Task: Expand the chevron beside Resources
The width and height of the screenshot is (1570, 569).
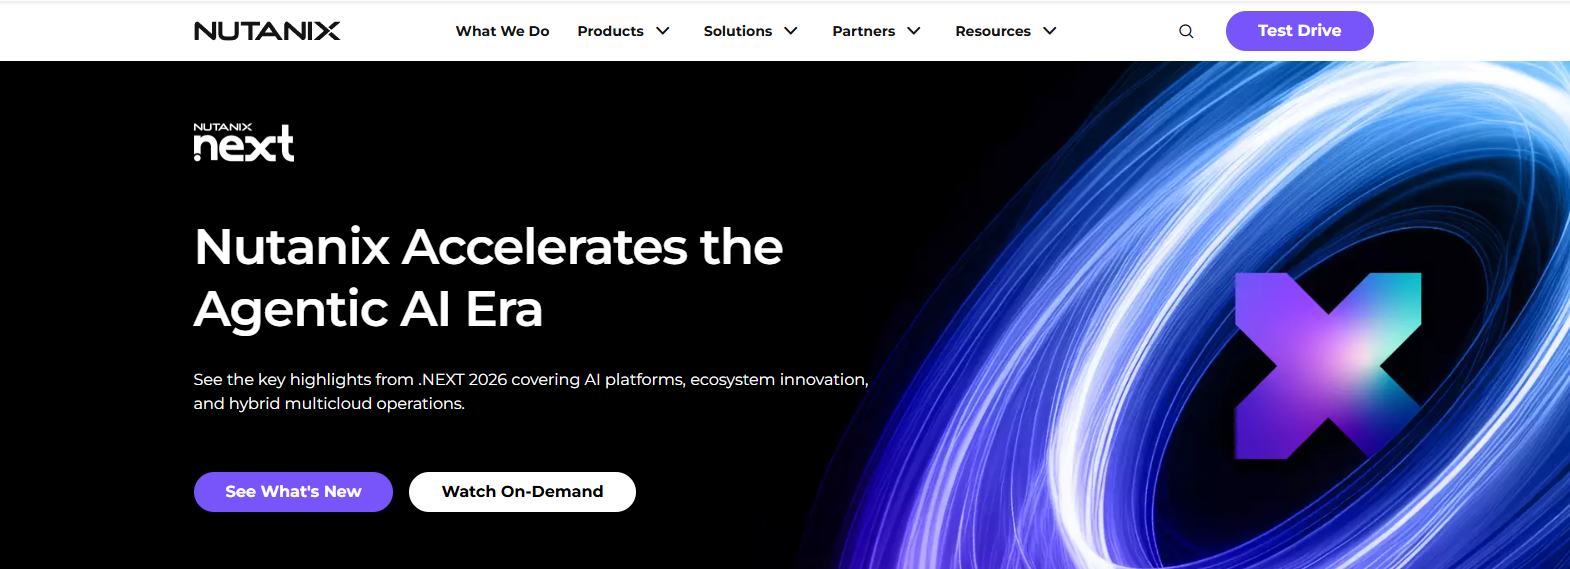Action: (1049, 31)
